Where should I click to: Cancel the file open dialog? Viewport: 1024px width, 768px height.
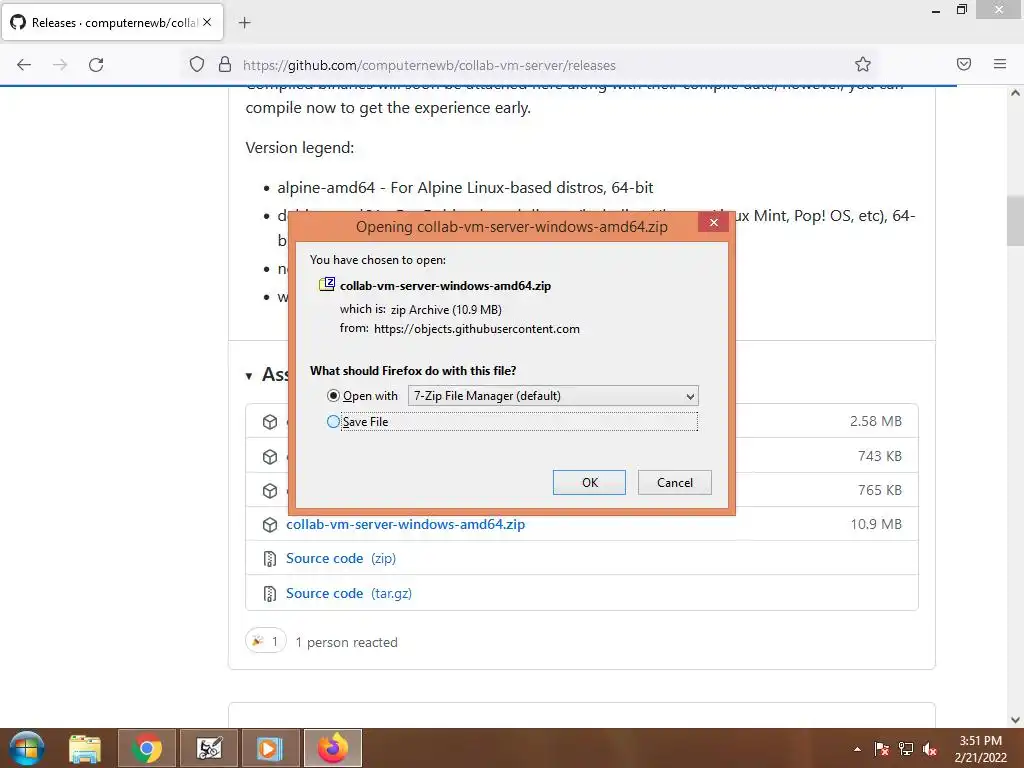tap(675, 483)
